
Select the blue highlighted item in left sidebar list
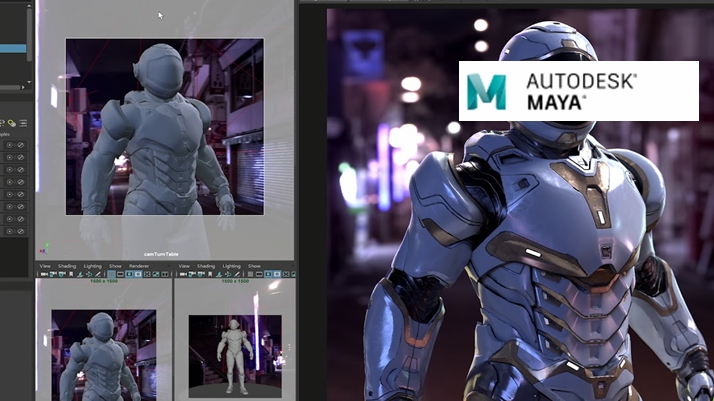[13, 48]
